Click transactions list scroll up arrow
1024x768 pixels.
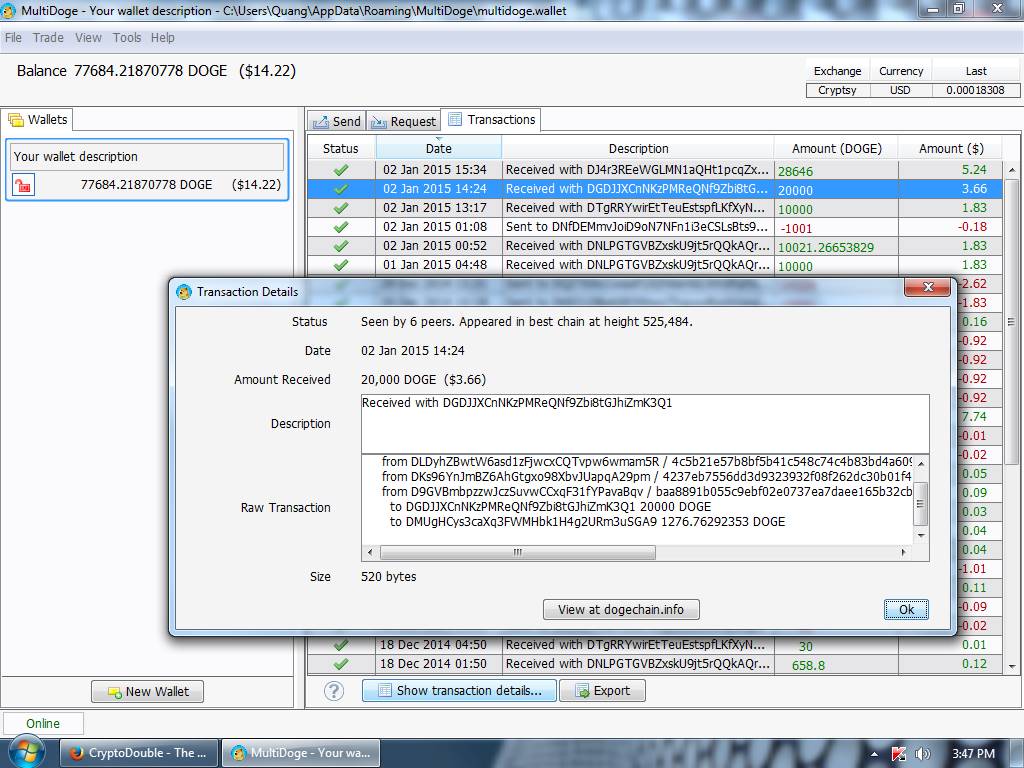[x=1012, y=170]
